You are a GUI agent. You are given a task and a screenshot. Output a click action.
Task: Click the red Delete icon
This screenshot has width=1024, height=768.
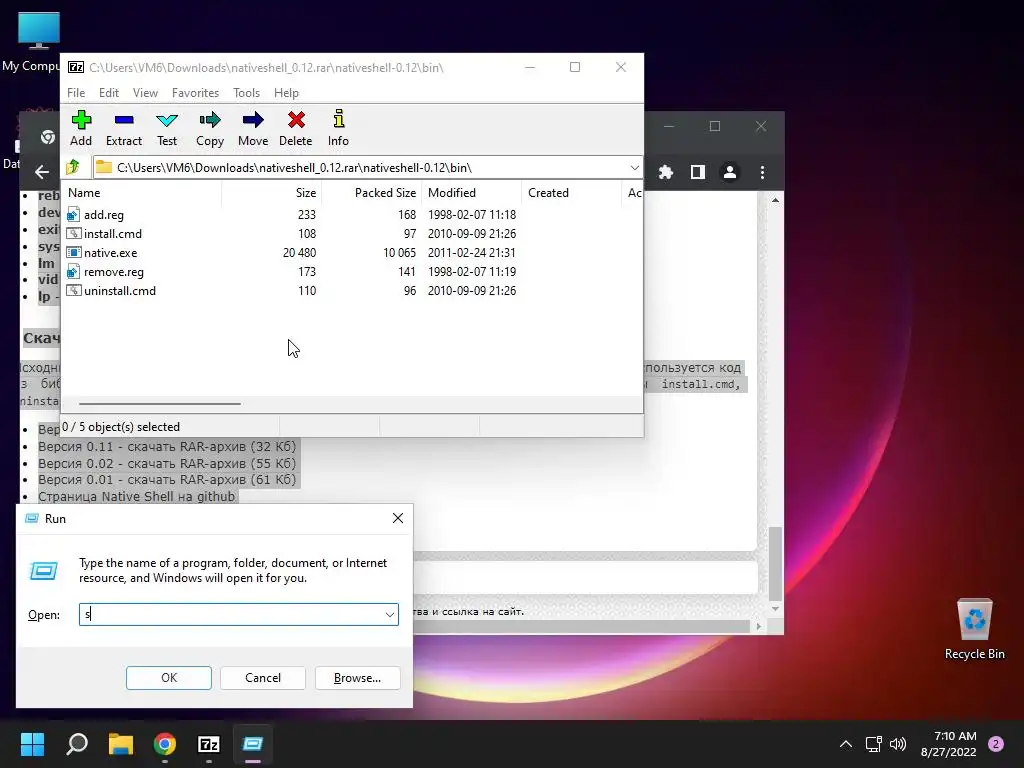click(x=296, y=121)
